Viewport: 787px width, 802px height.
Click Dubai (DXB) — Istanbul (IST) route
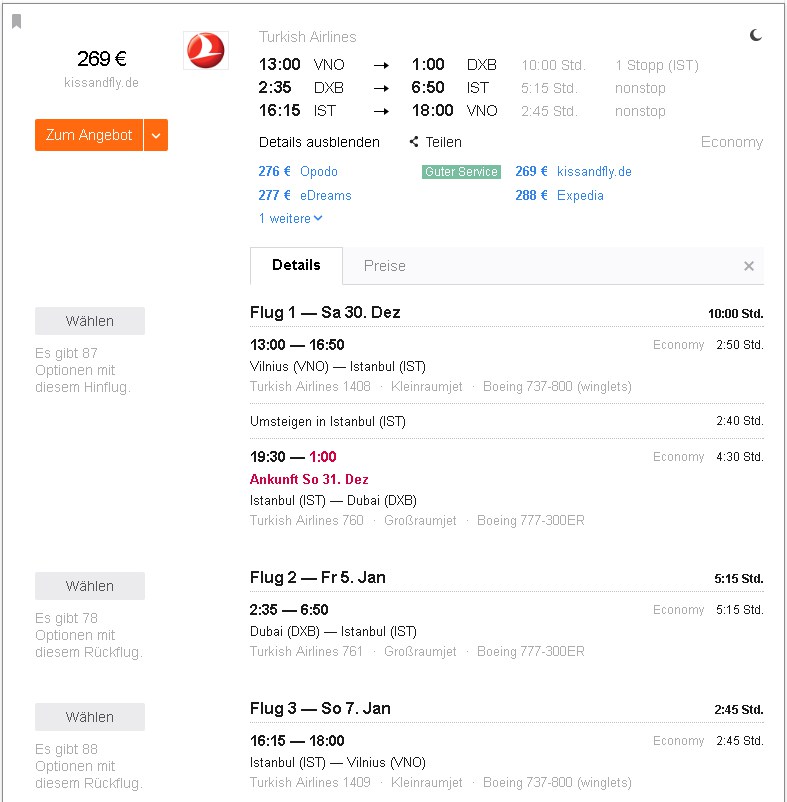pyautogui.click(x=333, y=631)
